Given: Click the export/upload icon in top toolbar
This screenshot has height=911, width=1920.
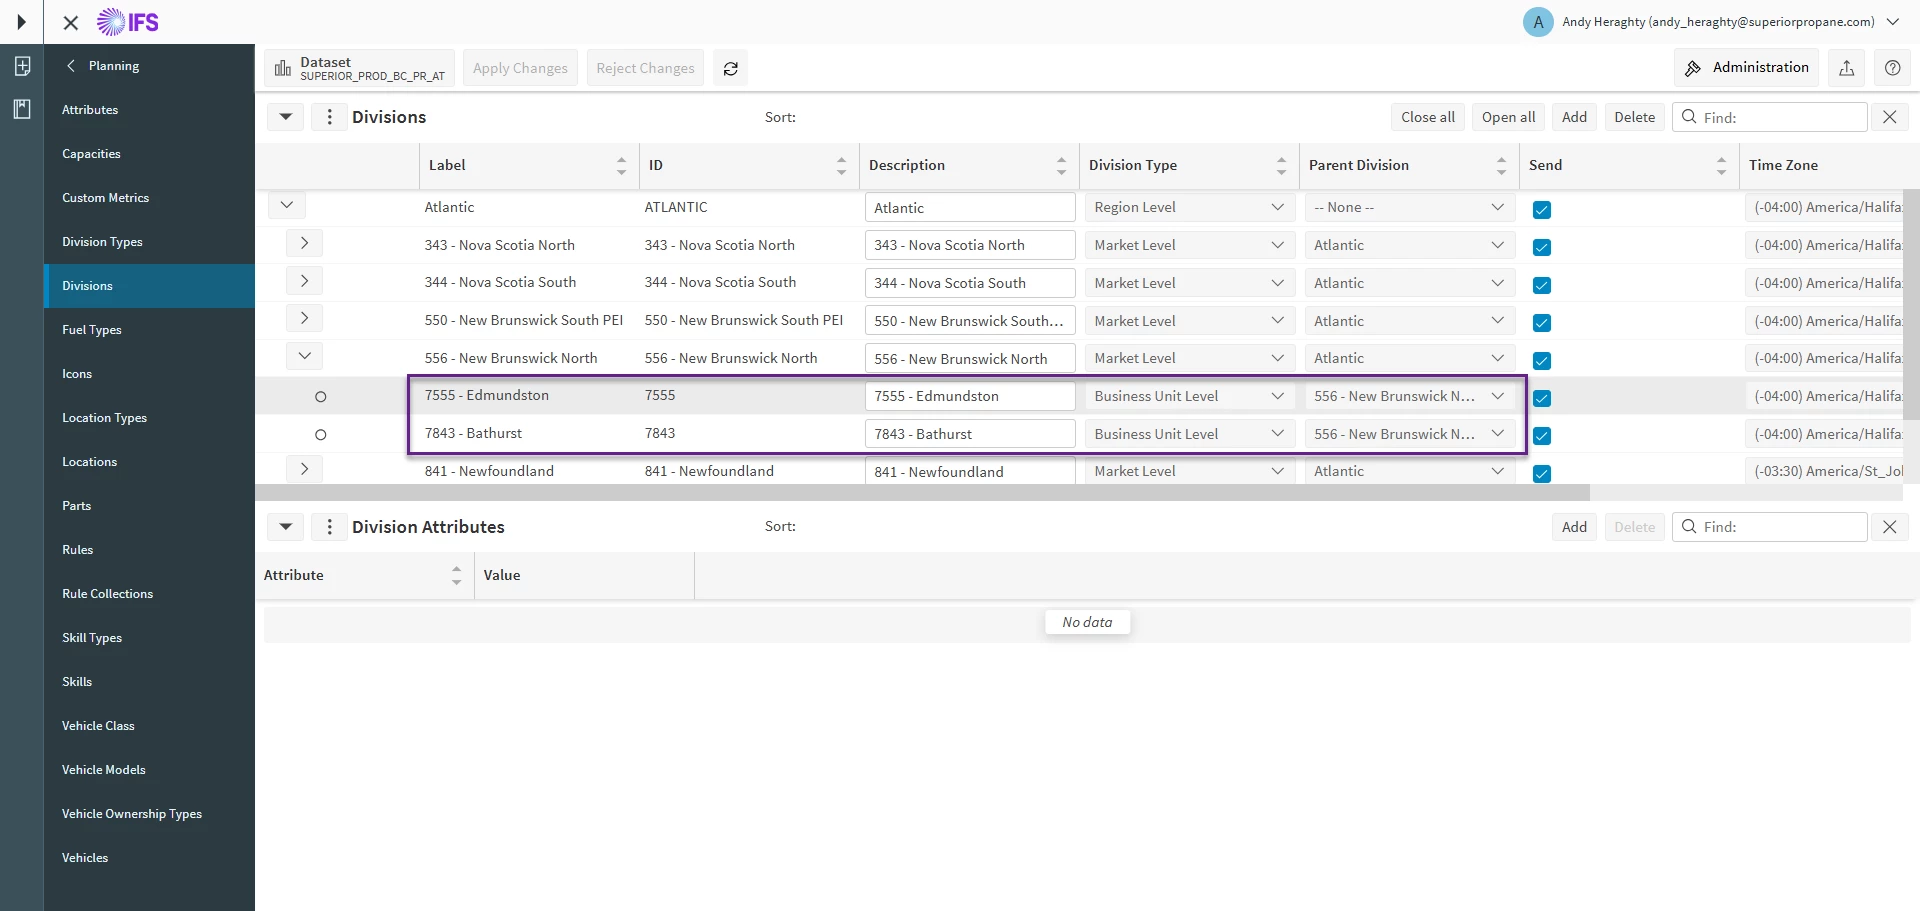Looking at the screenshot, I should [1847, 68].
